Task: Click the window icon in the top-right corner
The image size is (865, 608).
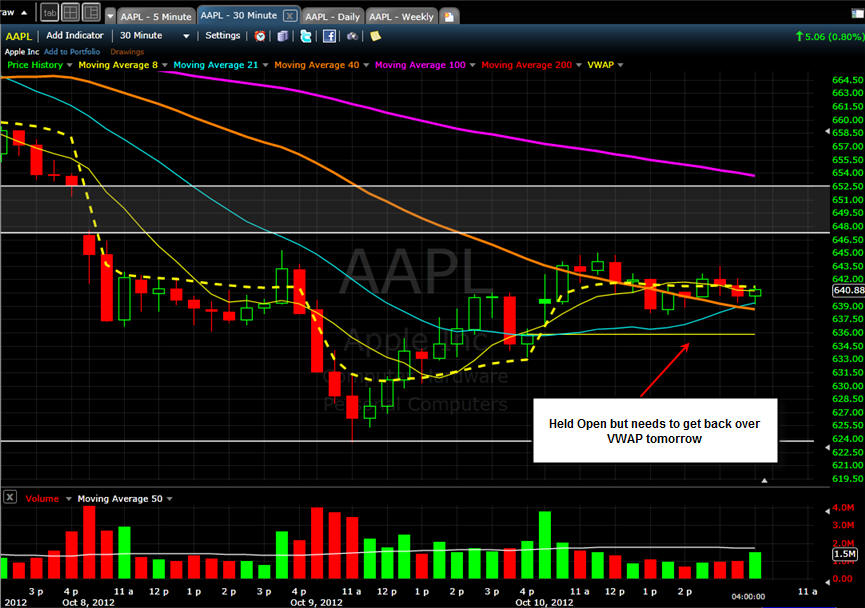Action: coord(857,14)
